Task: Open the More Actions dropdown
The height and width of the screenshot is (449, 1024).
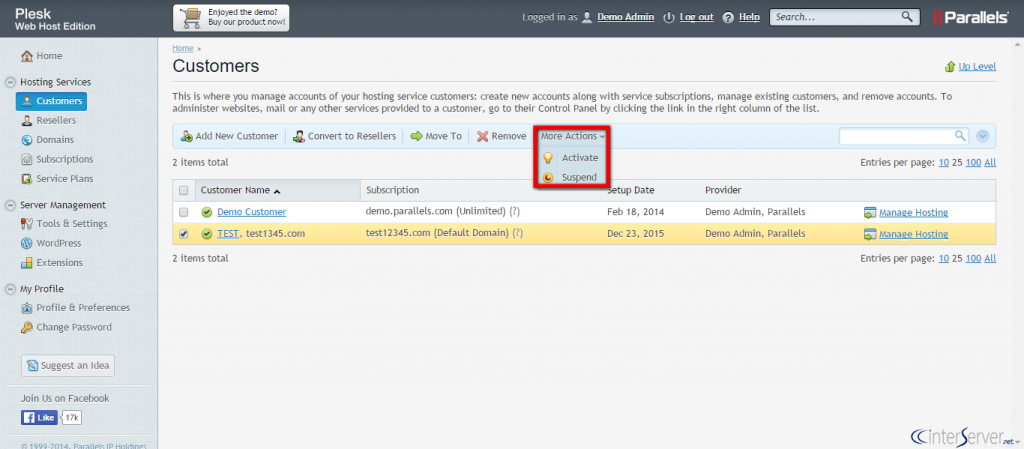Action: pyautogui.click(x=572, y=136)
